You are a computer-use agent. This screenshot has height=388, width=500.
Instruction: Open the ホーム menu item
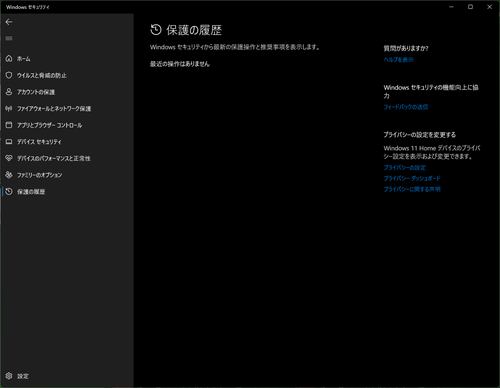(24, 59)
